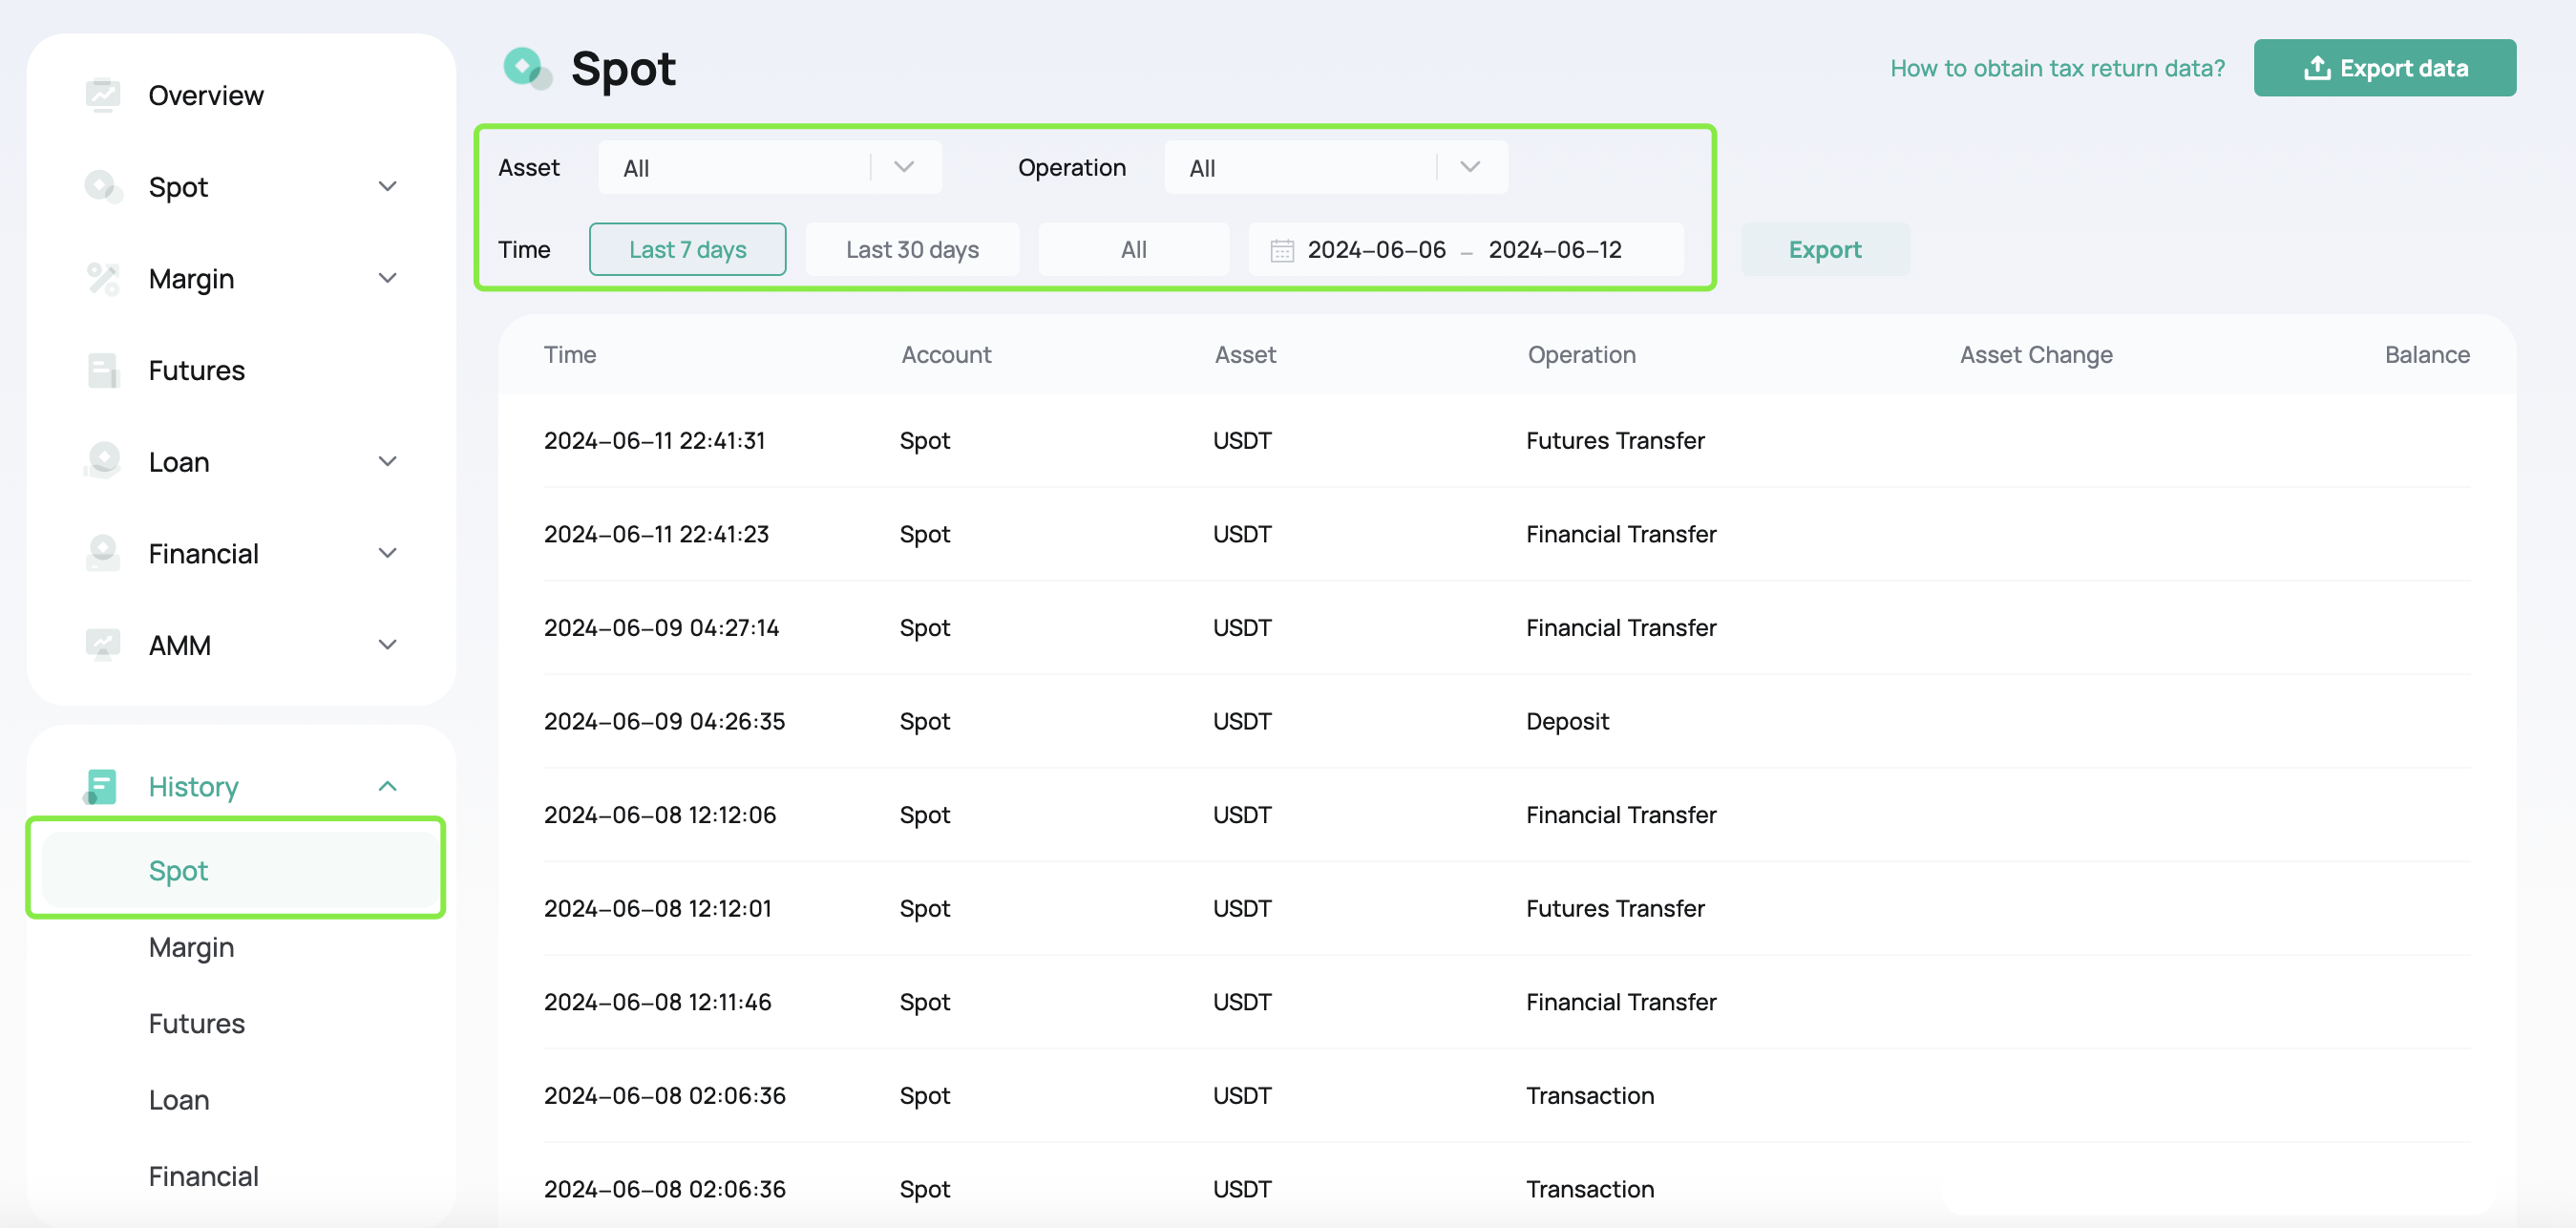Open Overview in the sidebar

pyautogui.click(x=206, y=95)
